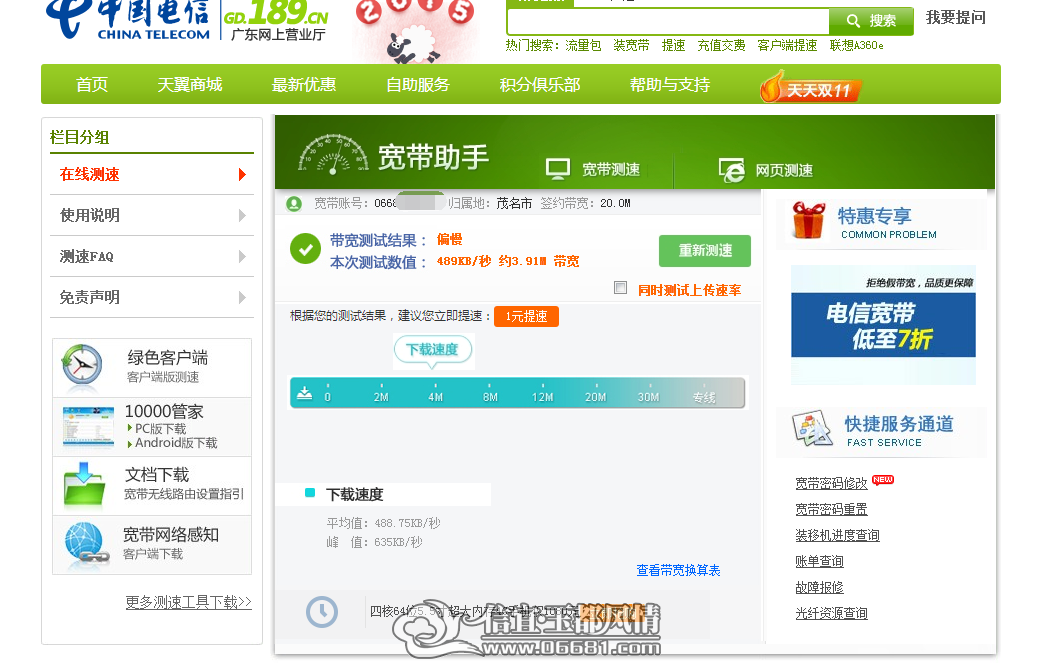Click the green checkmark result icon
This screenshot has width=1055, height=670.
coord(305,249)
